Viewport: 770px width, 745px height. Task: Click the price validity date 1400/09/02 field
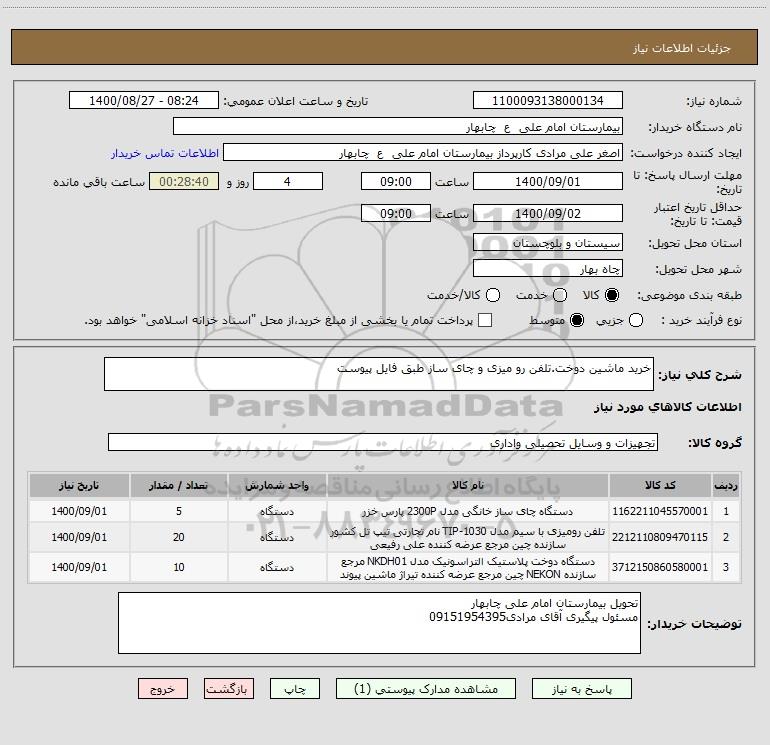548,213
